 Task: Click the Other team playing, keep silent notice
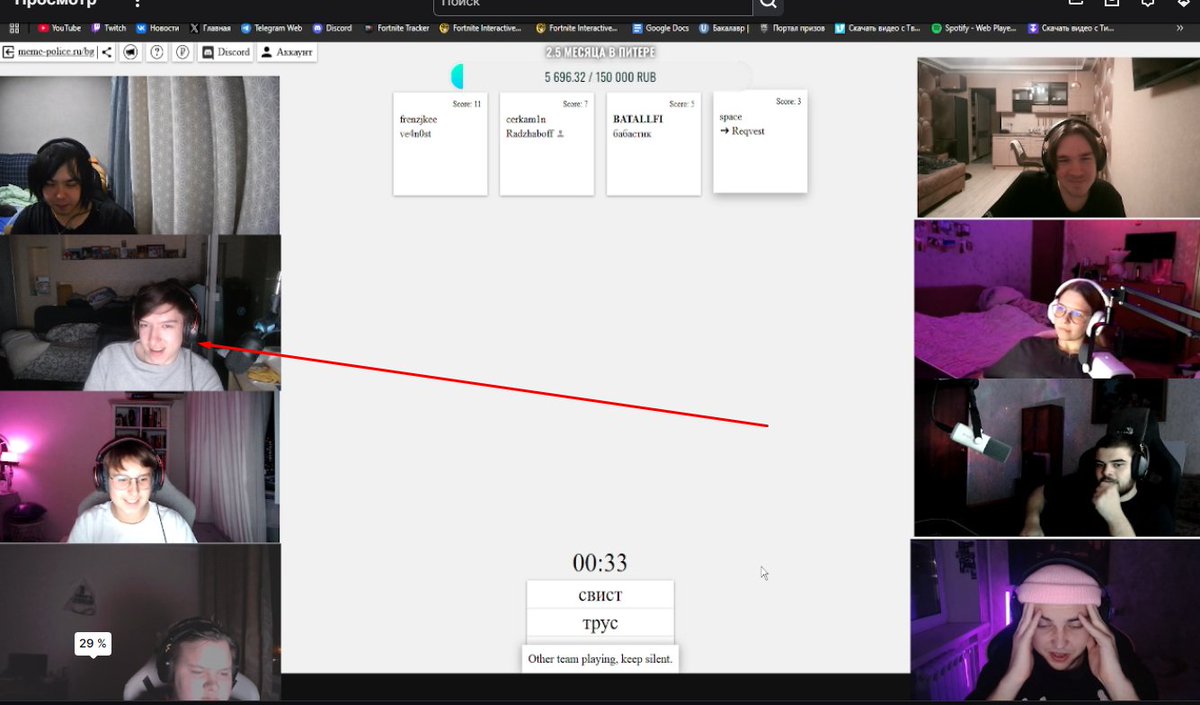coord(600,659)
